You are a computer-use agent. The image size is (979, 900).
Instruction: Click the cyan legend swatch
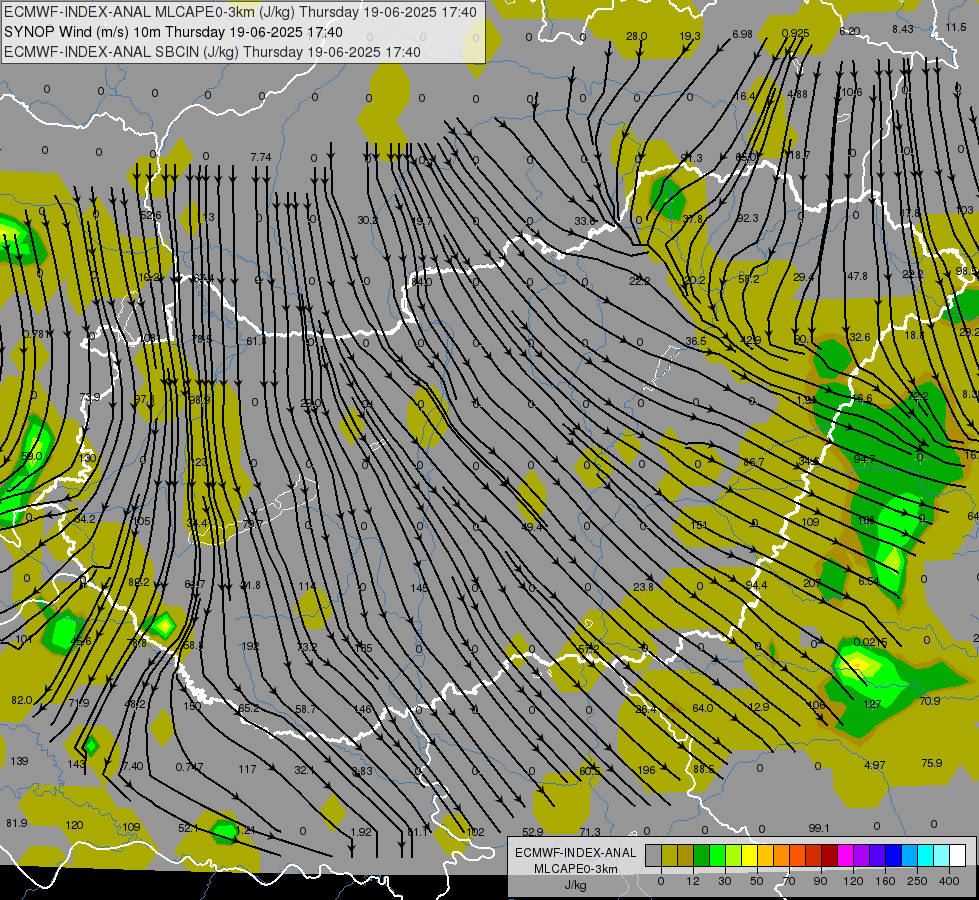[x=925, y=855]
